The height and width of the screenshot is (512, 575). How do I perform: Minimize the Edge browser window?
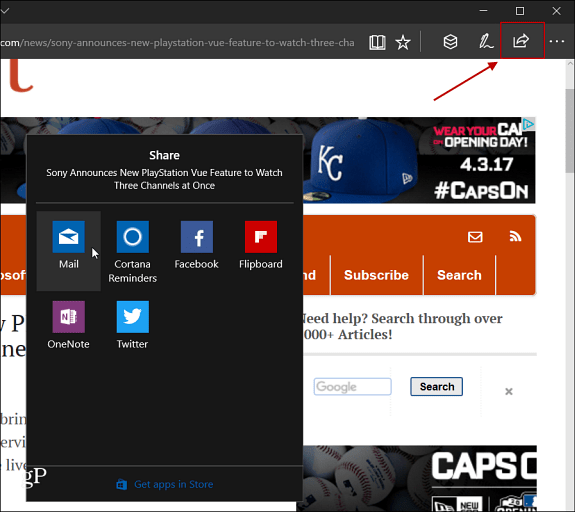point(483,11)
